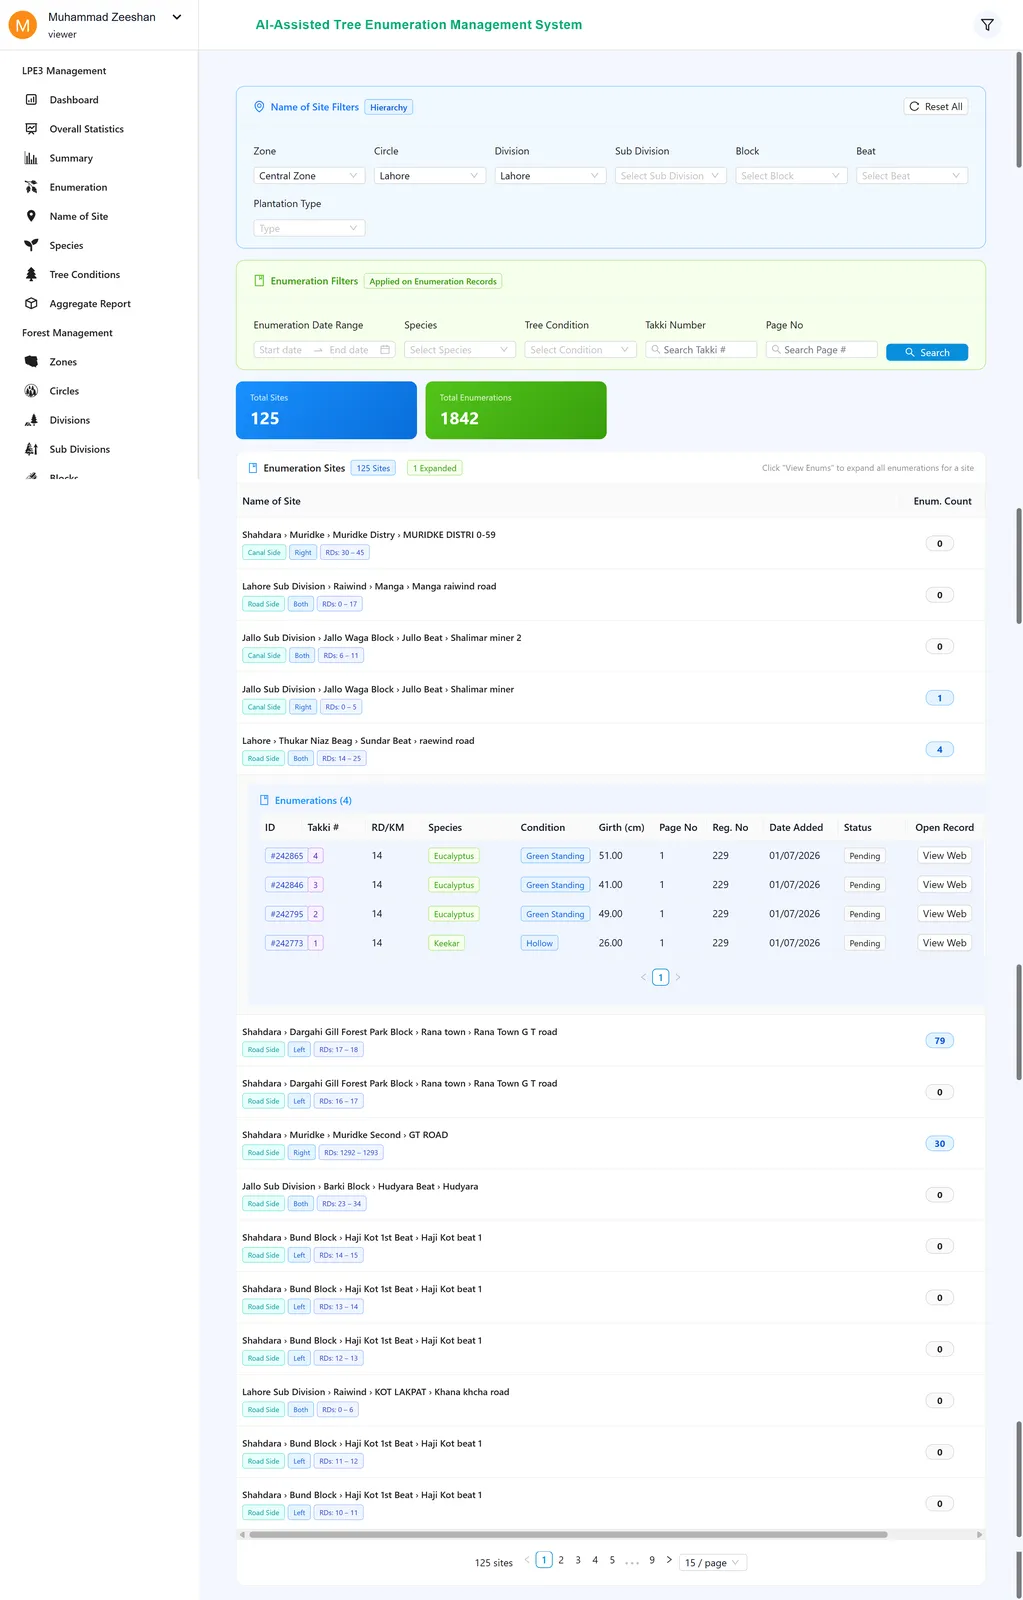1023x1600 pixels.
Task: Go to page 2 of enumeration sites
Action: coord(561,1560)
